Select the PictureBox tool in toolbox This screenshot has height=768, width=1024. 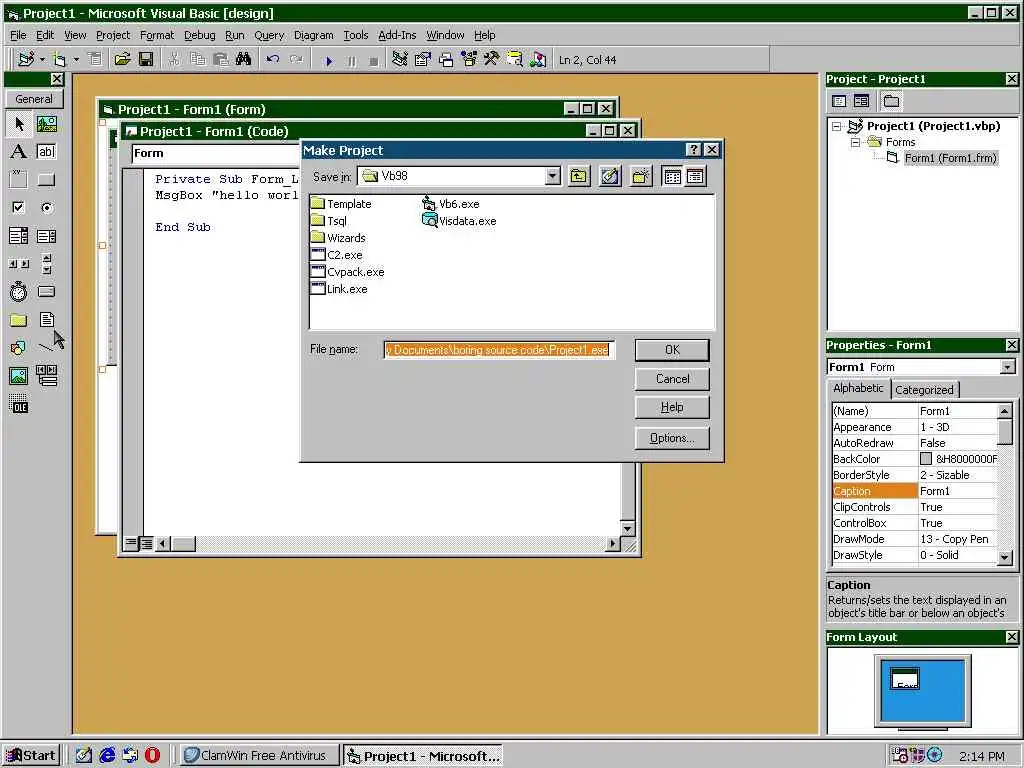coord(46,123)
